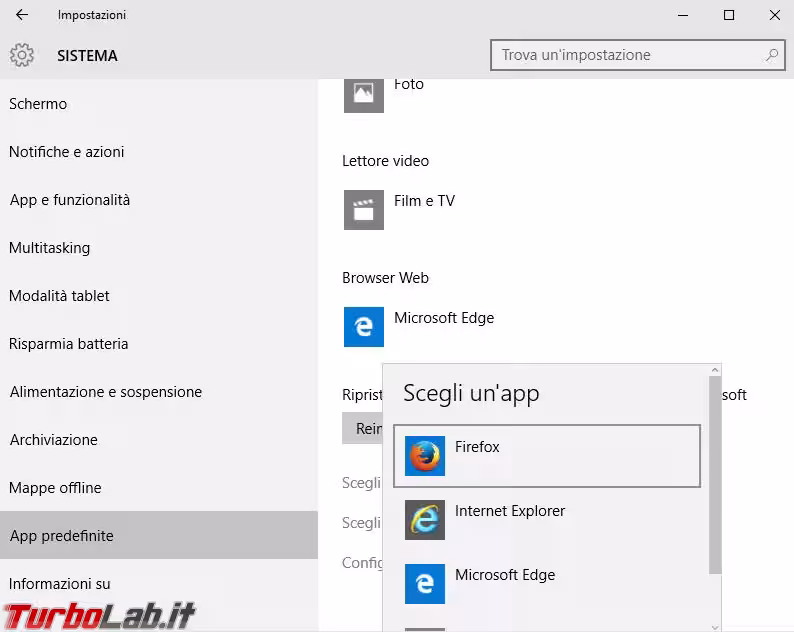The height and width of the screenshot is (632, 794).
Task: Choose the Firefox icon in app list
Action: [x=425, y=456]
